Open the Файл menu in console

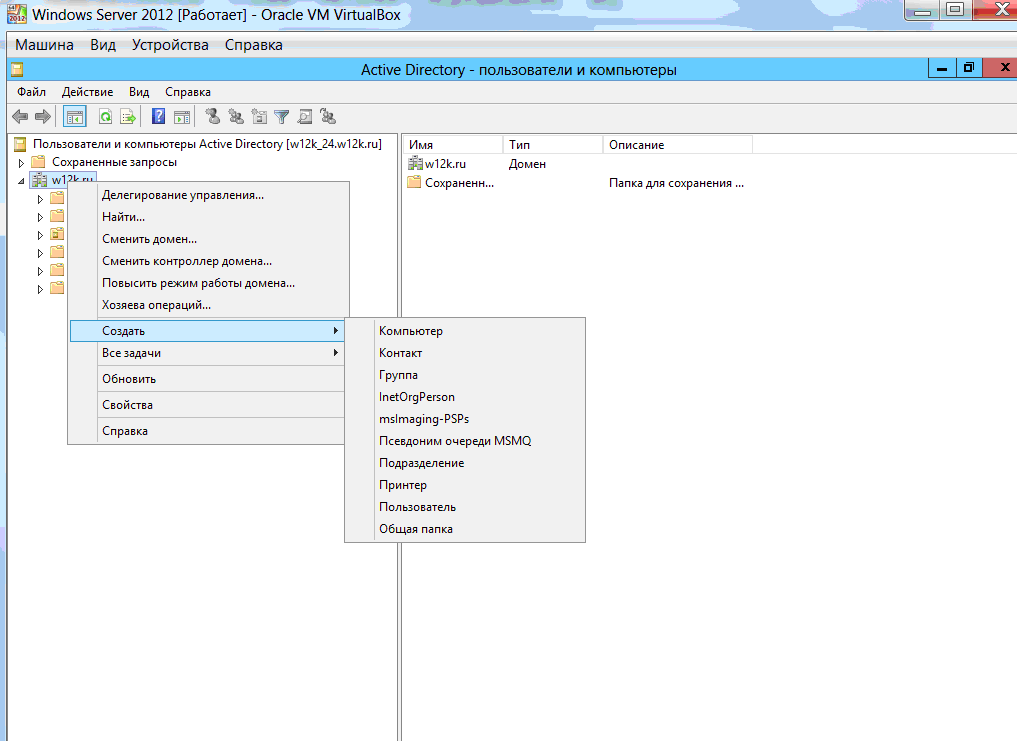pos(31,91)
